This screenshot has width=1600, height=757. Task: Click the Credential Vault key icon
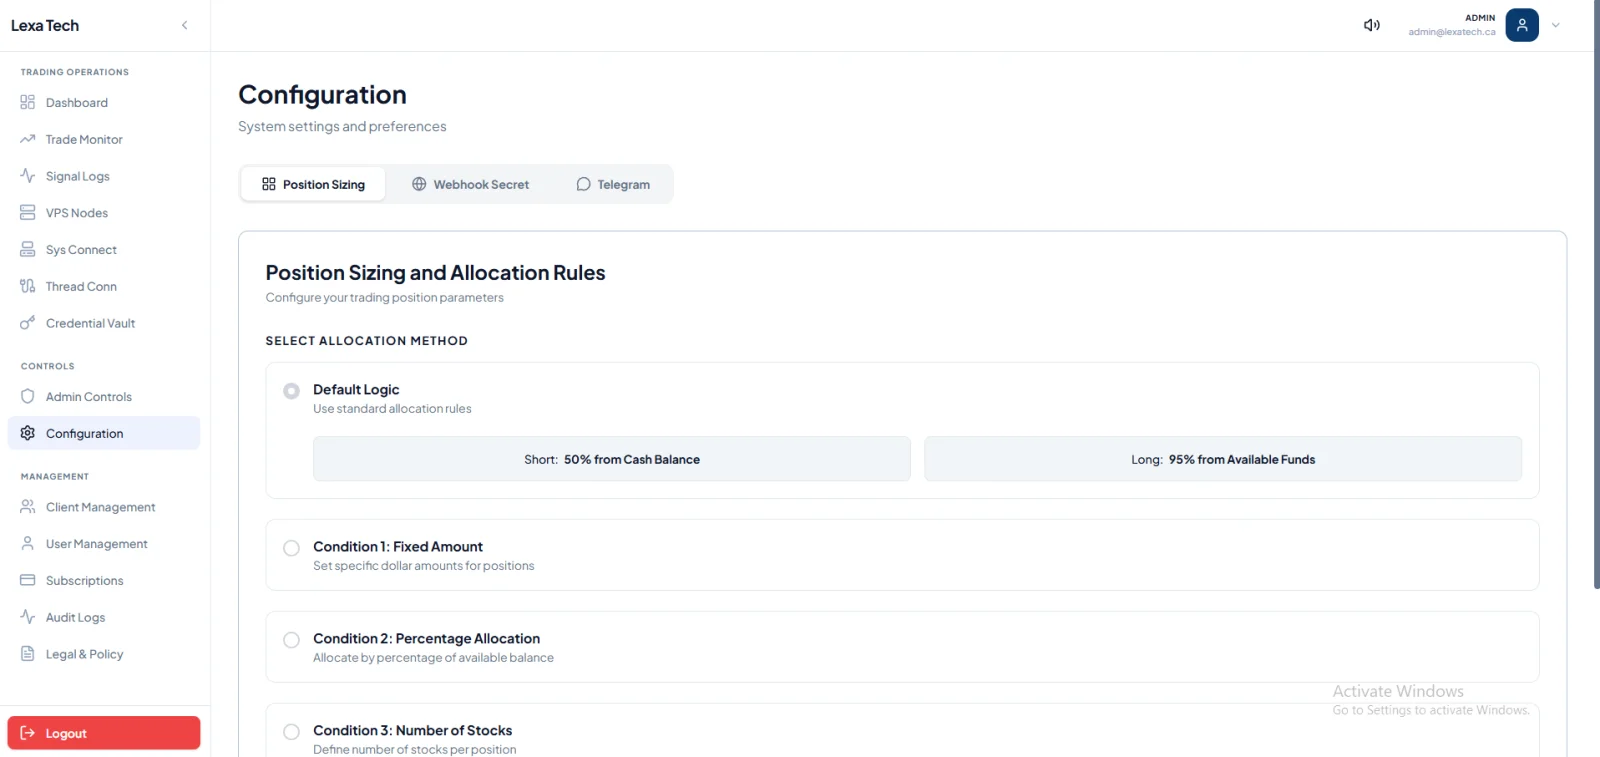[x=28, y=323]
